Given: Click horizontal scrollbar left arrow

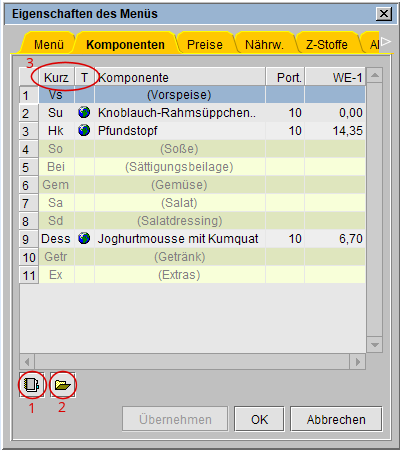Looking at the screenshot, I should [27, 362].
